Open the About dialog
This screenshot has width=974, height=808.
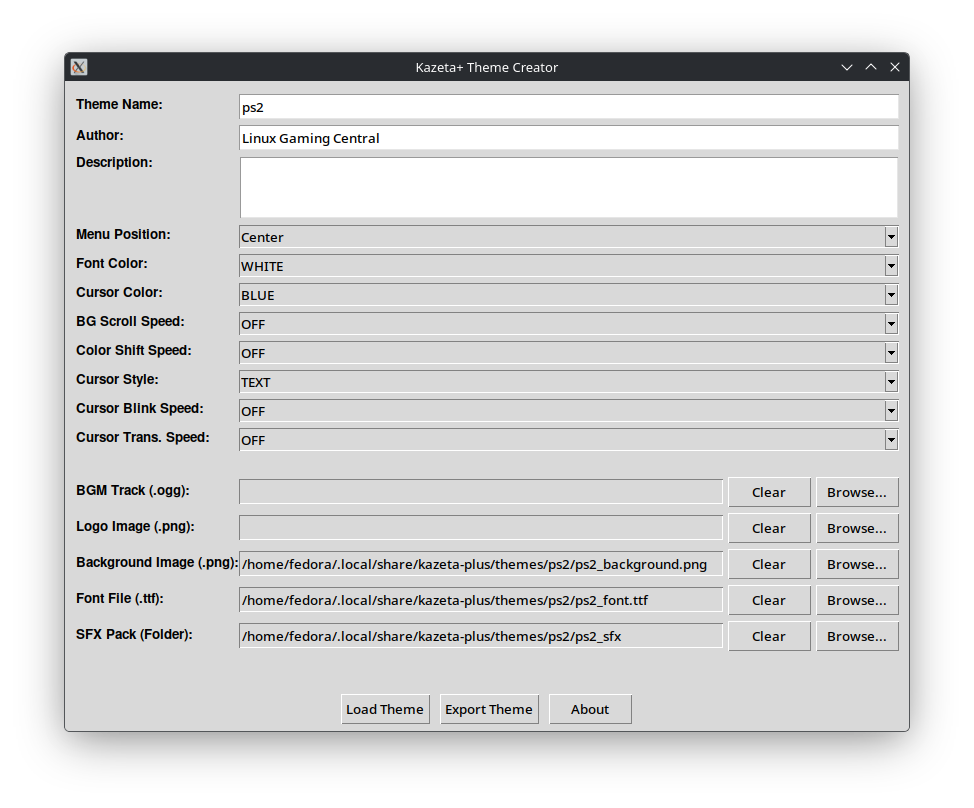pyautogui.click(x=590, y=709)
